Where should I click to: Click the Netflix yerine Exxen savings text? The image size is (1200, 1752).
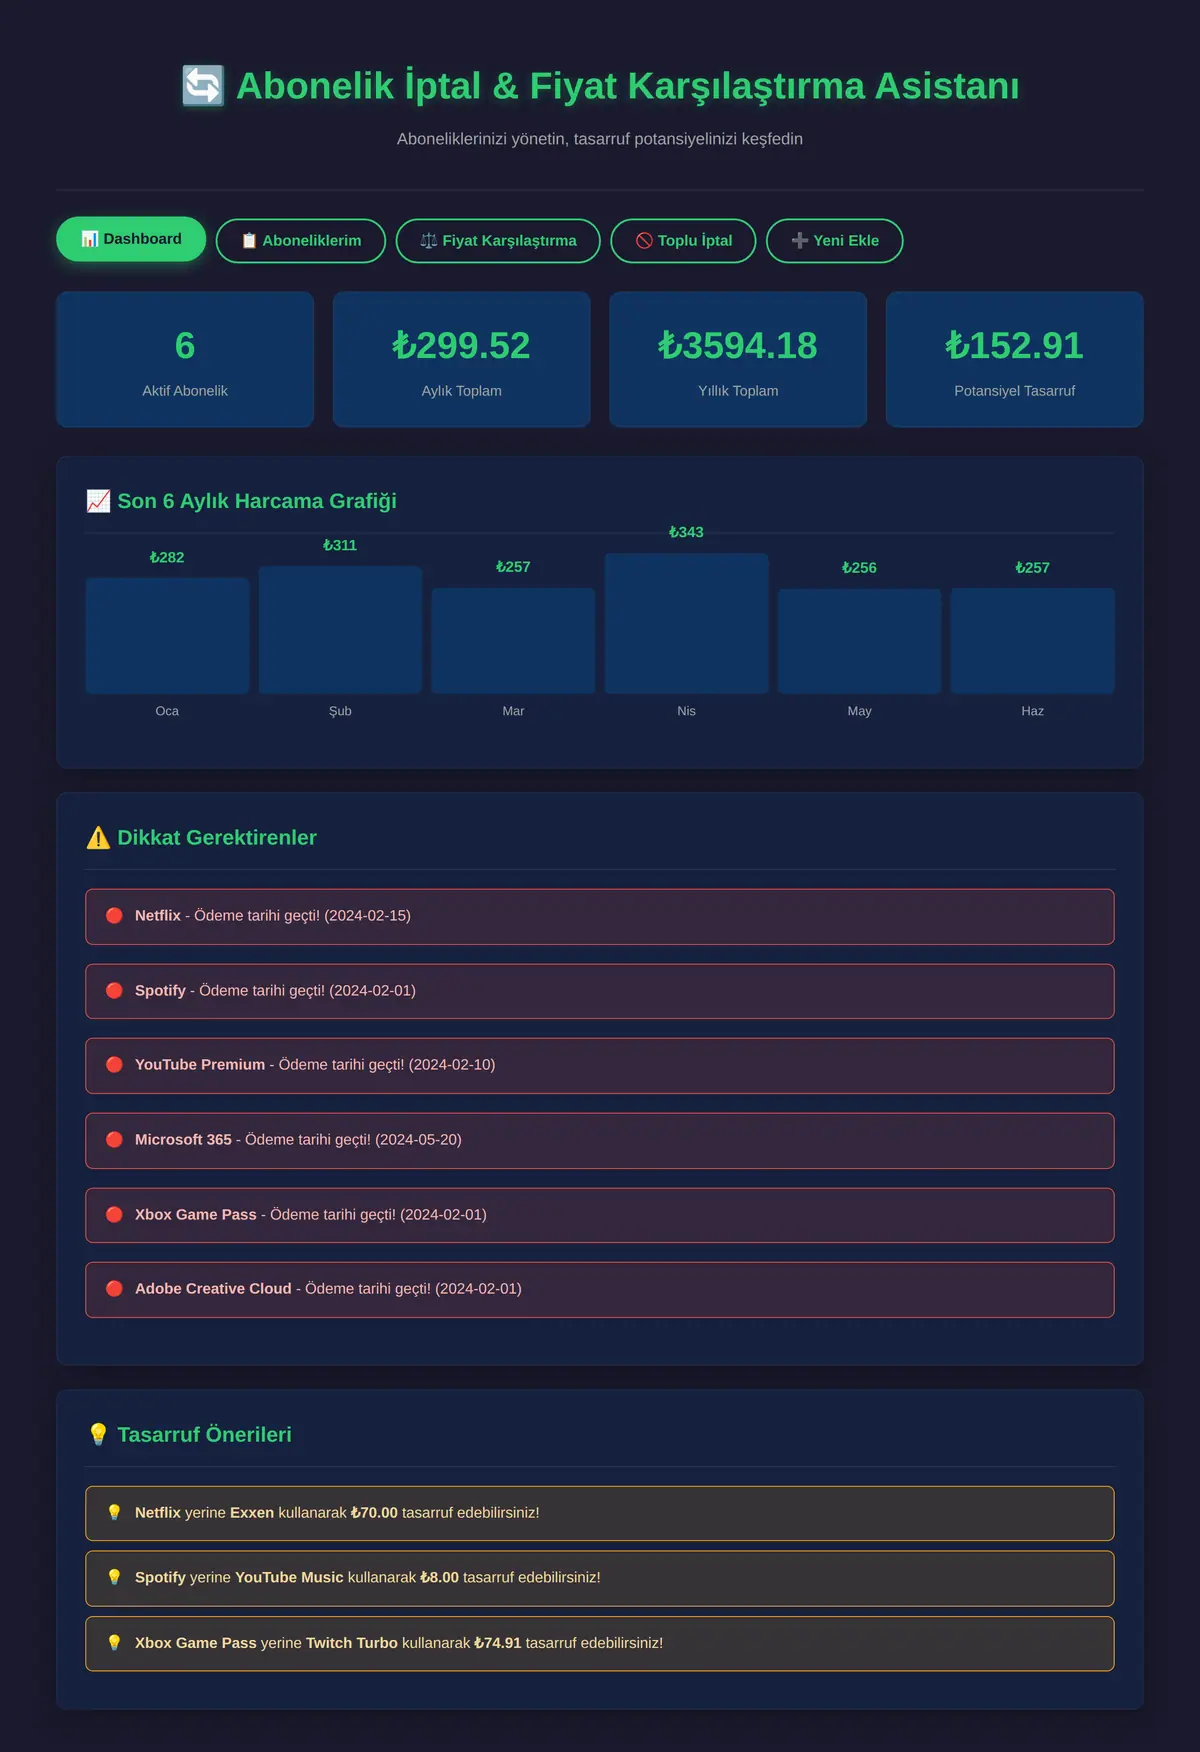[337, 1513]
